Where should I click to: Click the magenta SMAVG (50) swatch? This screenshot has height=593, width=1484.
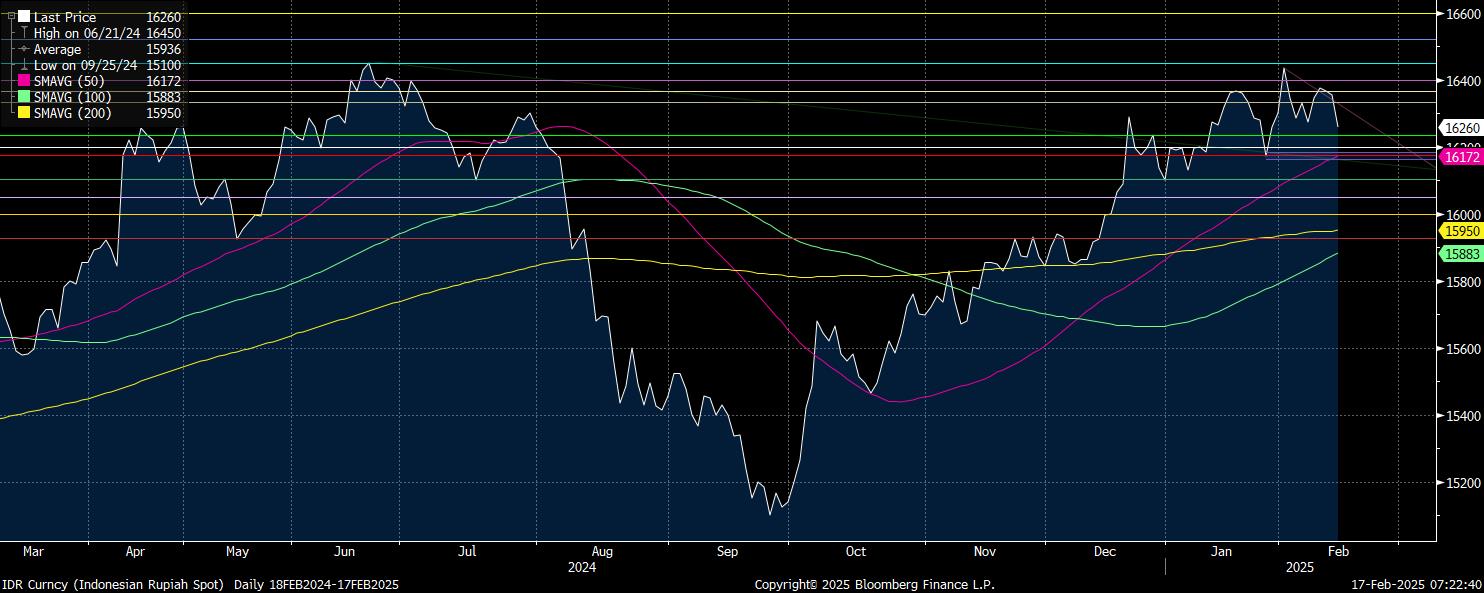24,81
